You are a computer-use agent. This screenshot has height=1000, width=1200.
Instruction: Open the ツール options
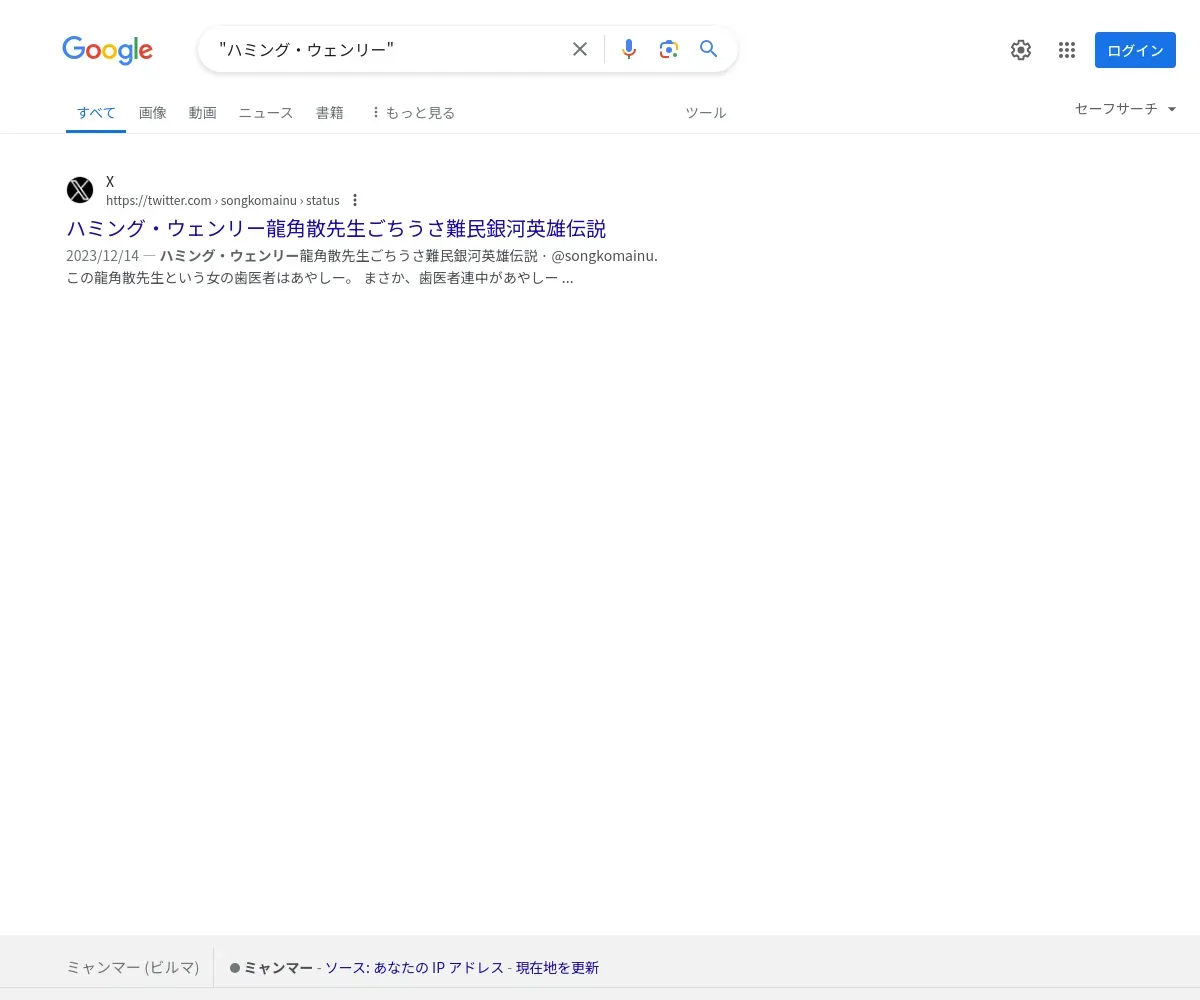pos(706,113)
